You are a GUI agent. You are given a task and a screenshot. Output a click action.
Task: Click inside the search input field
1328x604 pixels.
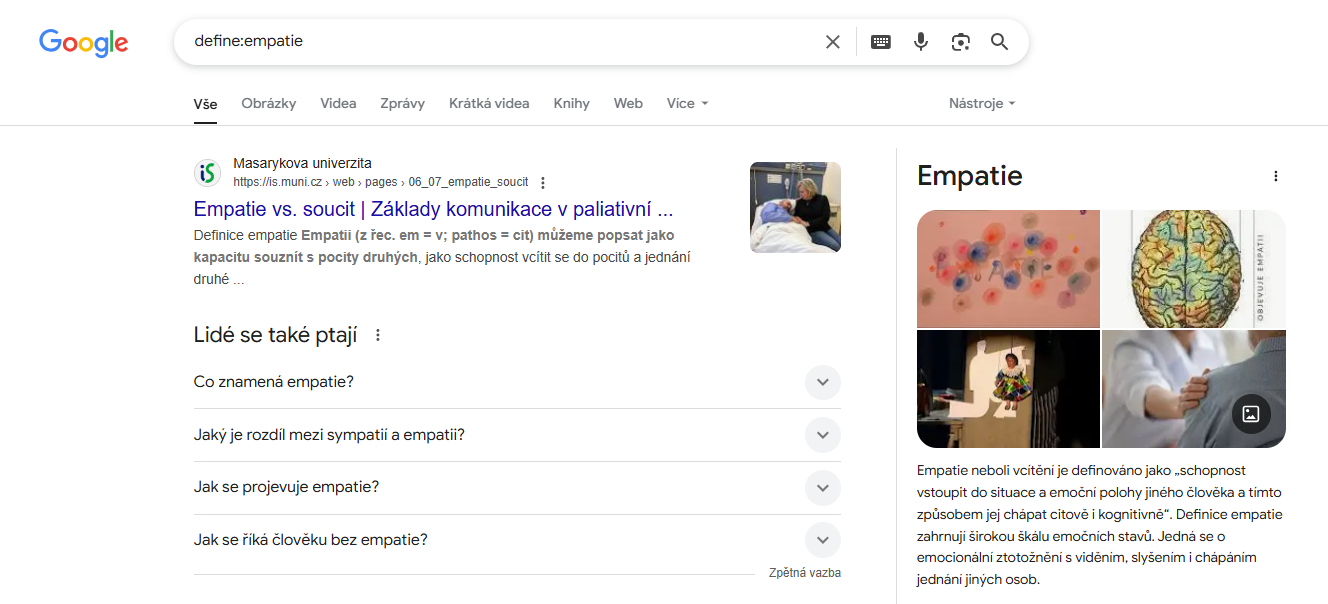[500, 41]
